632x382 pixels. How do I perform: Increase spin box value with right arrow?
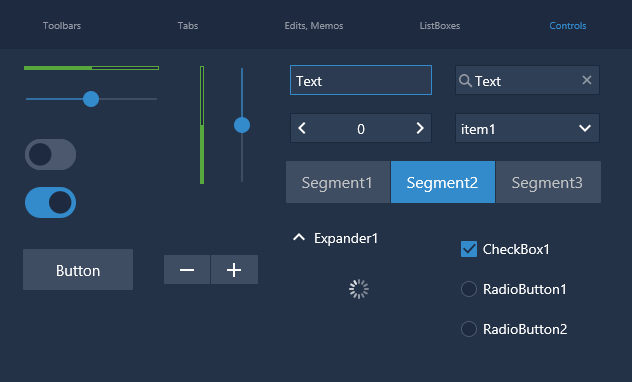(420, 128)
